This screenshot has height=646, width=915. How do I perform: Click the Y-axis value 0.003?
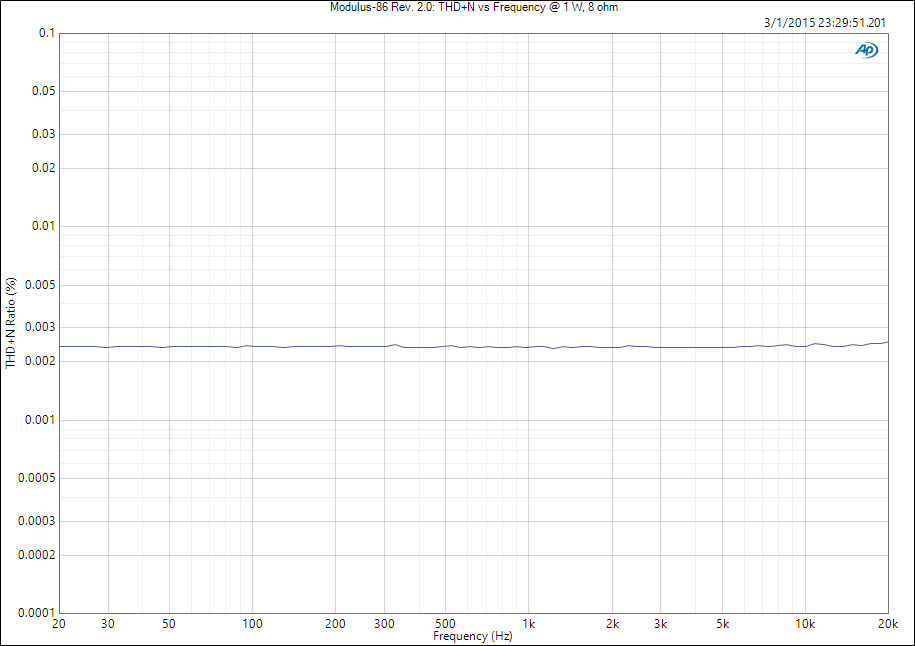coord(40,327)
